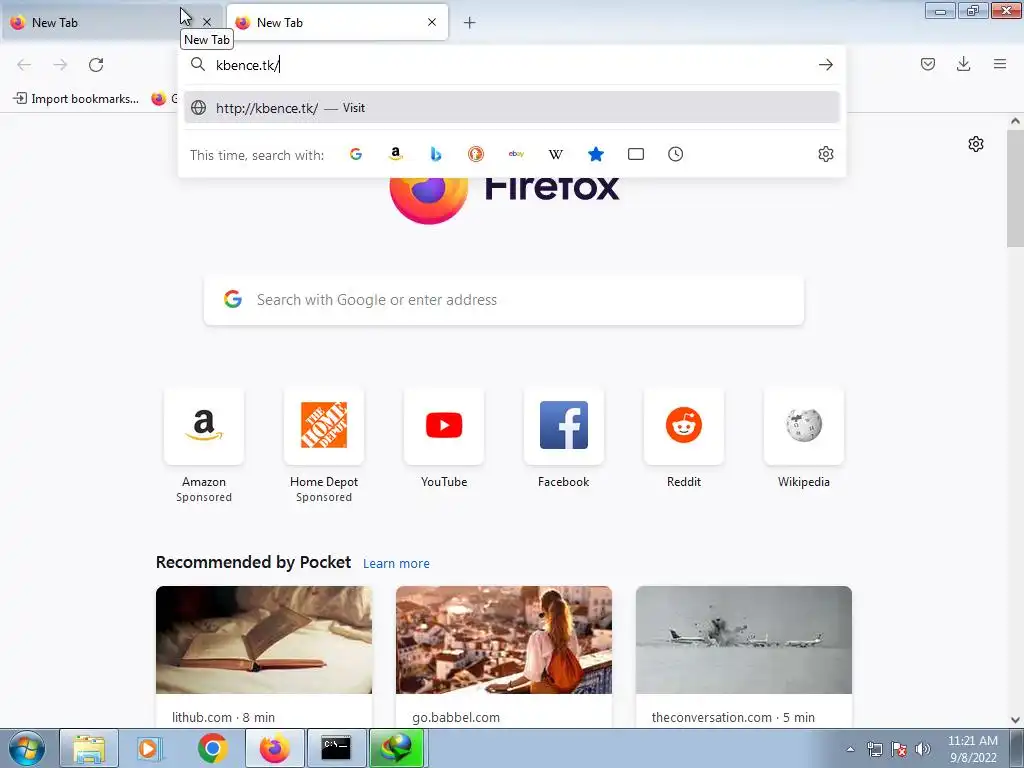Click the network tray icon

click(x=874, y=749)
